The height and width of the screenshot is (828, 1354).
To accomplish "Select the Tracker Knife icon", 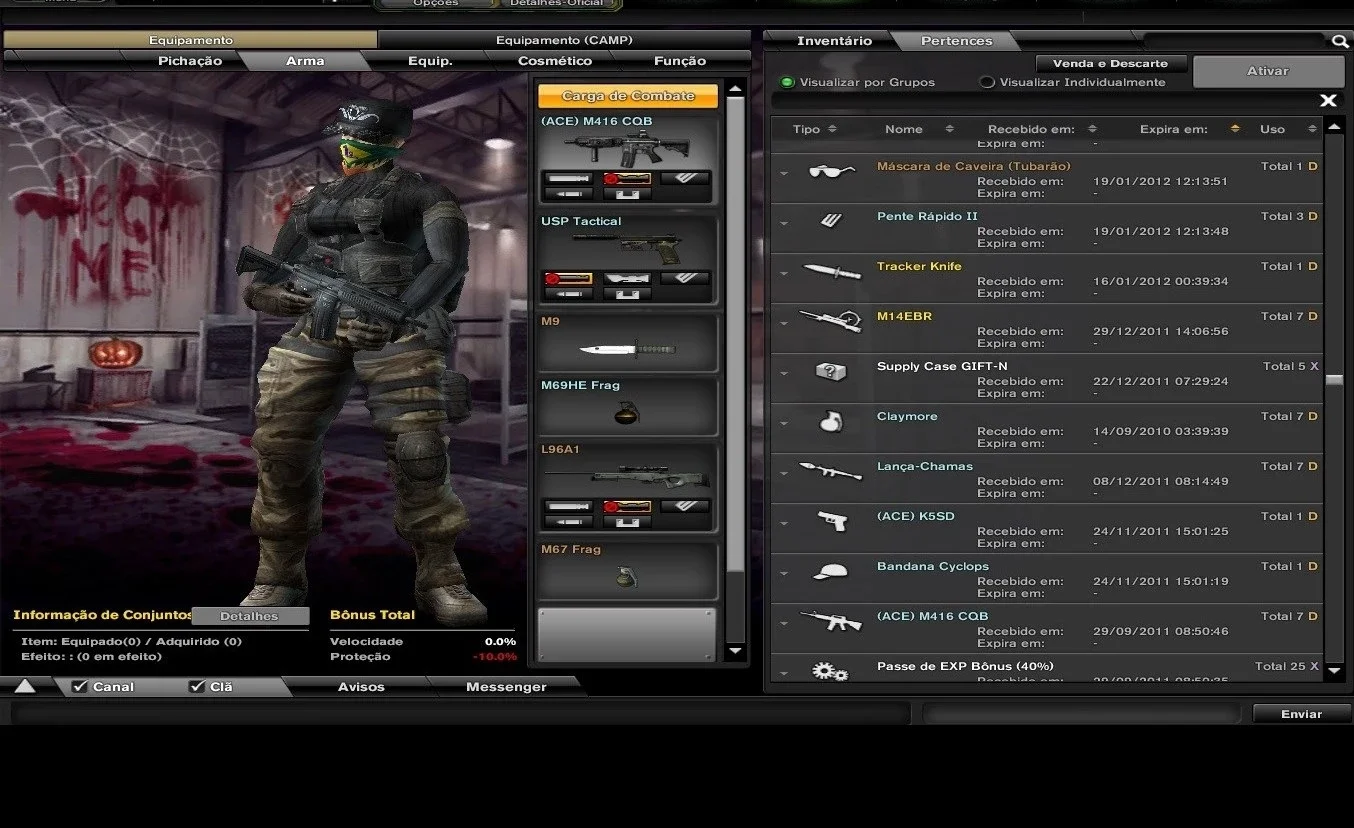I will click(x=831, y=271).
